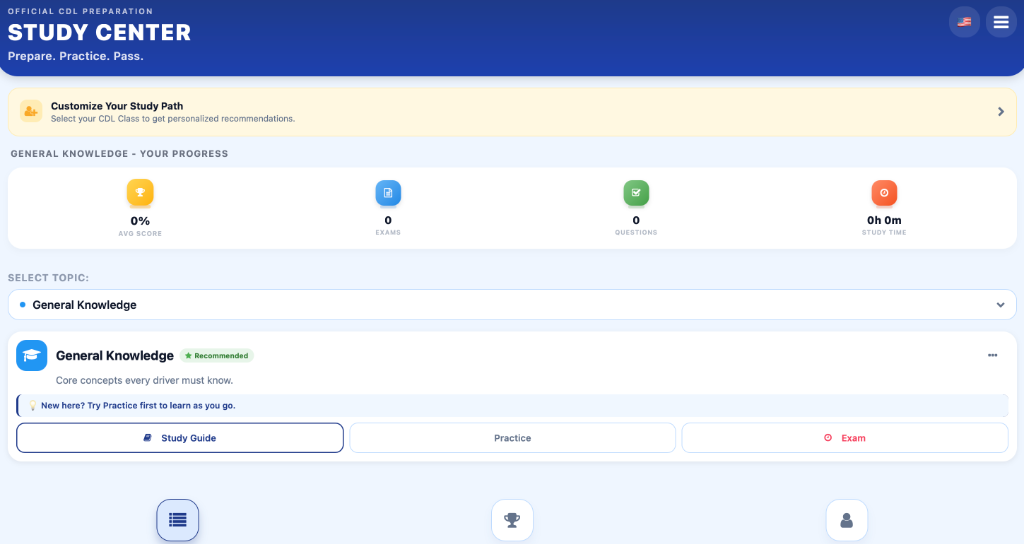This screenshot has width=1024, height=544.
Task: Click the General Knowledge graduation cap icon
Action: tap(31, 355)
